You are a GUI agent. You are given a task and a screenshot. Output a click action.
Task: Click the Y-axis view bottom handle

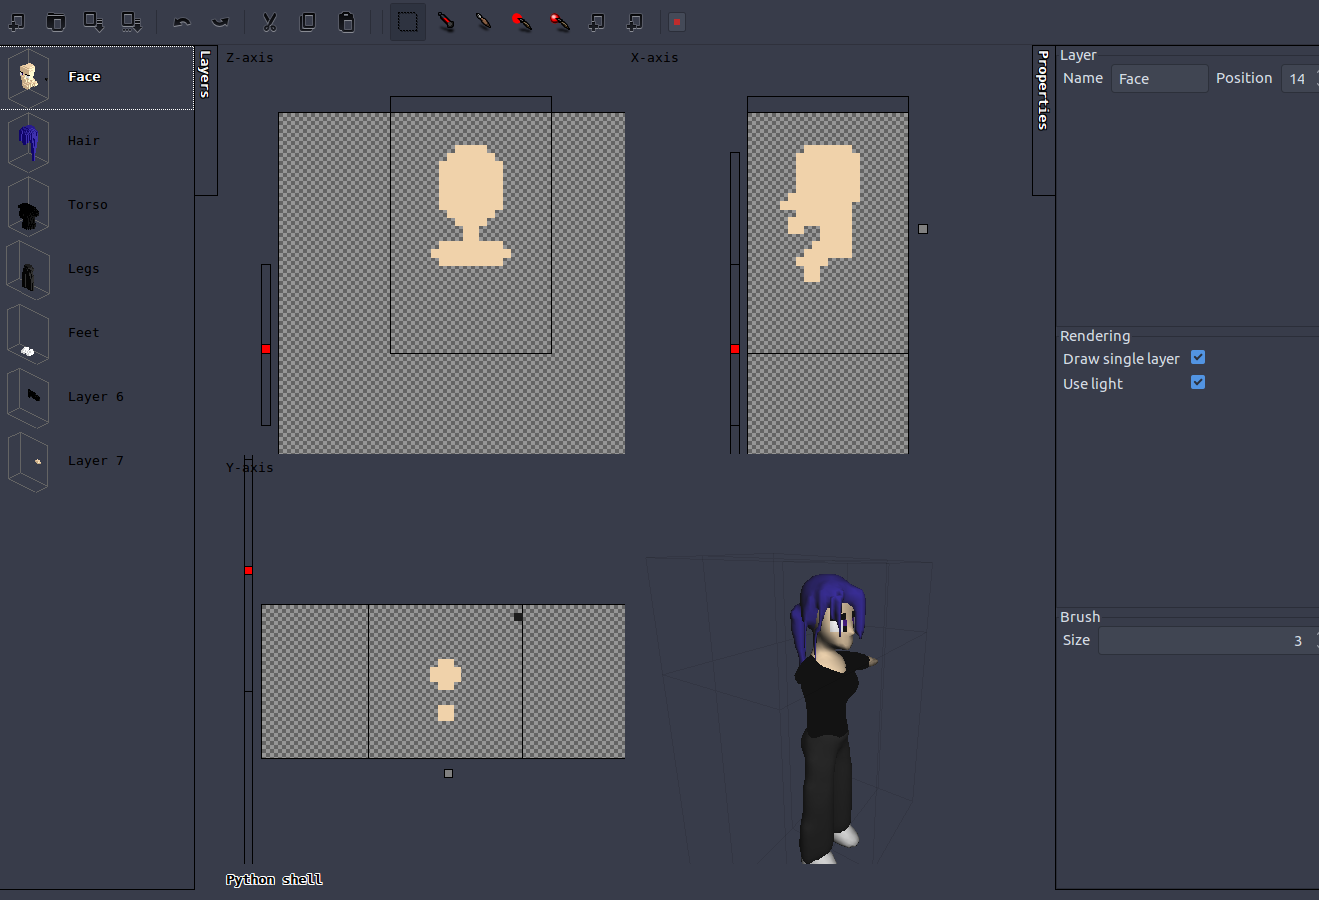pyautogui.click(x=448, y=773)
